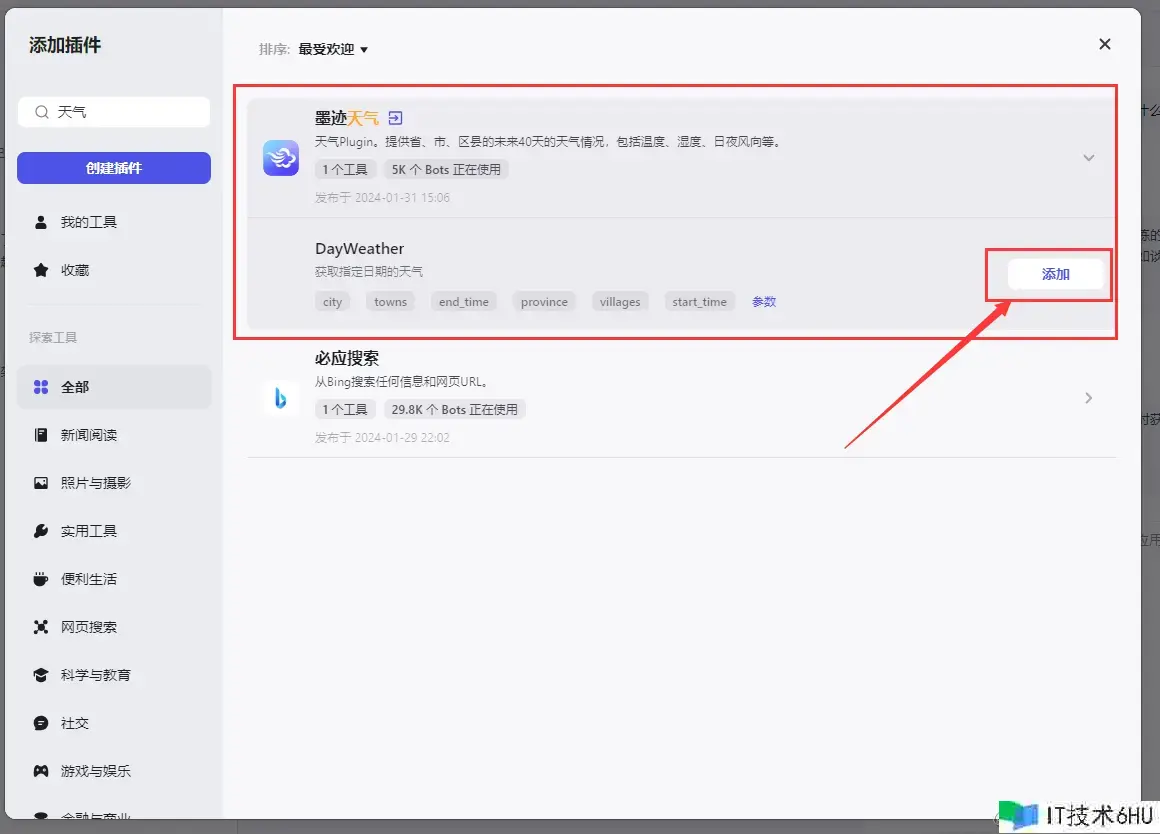Click the search magnifier icon
This screenshot has height=834, width=1160.
click(x=42, y=112)
